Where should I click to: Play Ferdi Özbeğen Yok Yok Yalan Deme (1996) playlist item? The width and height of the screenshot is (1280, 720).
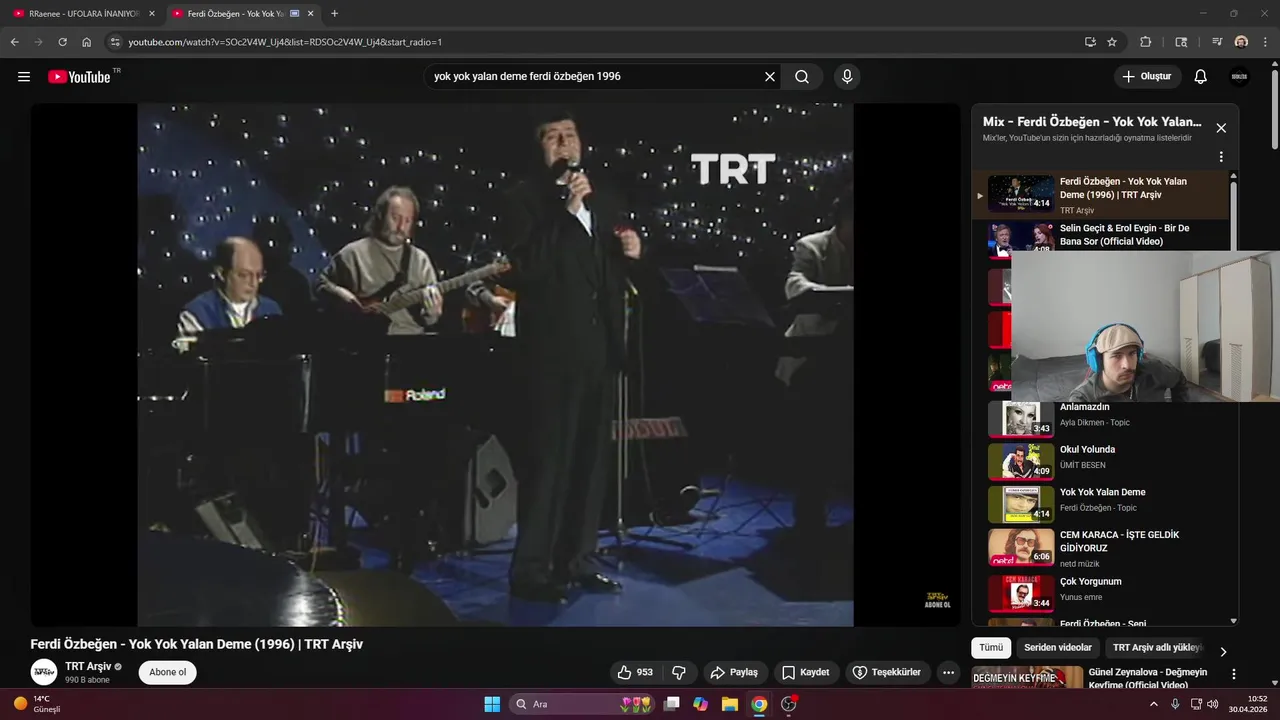(1100, 195)
